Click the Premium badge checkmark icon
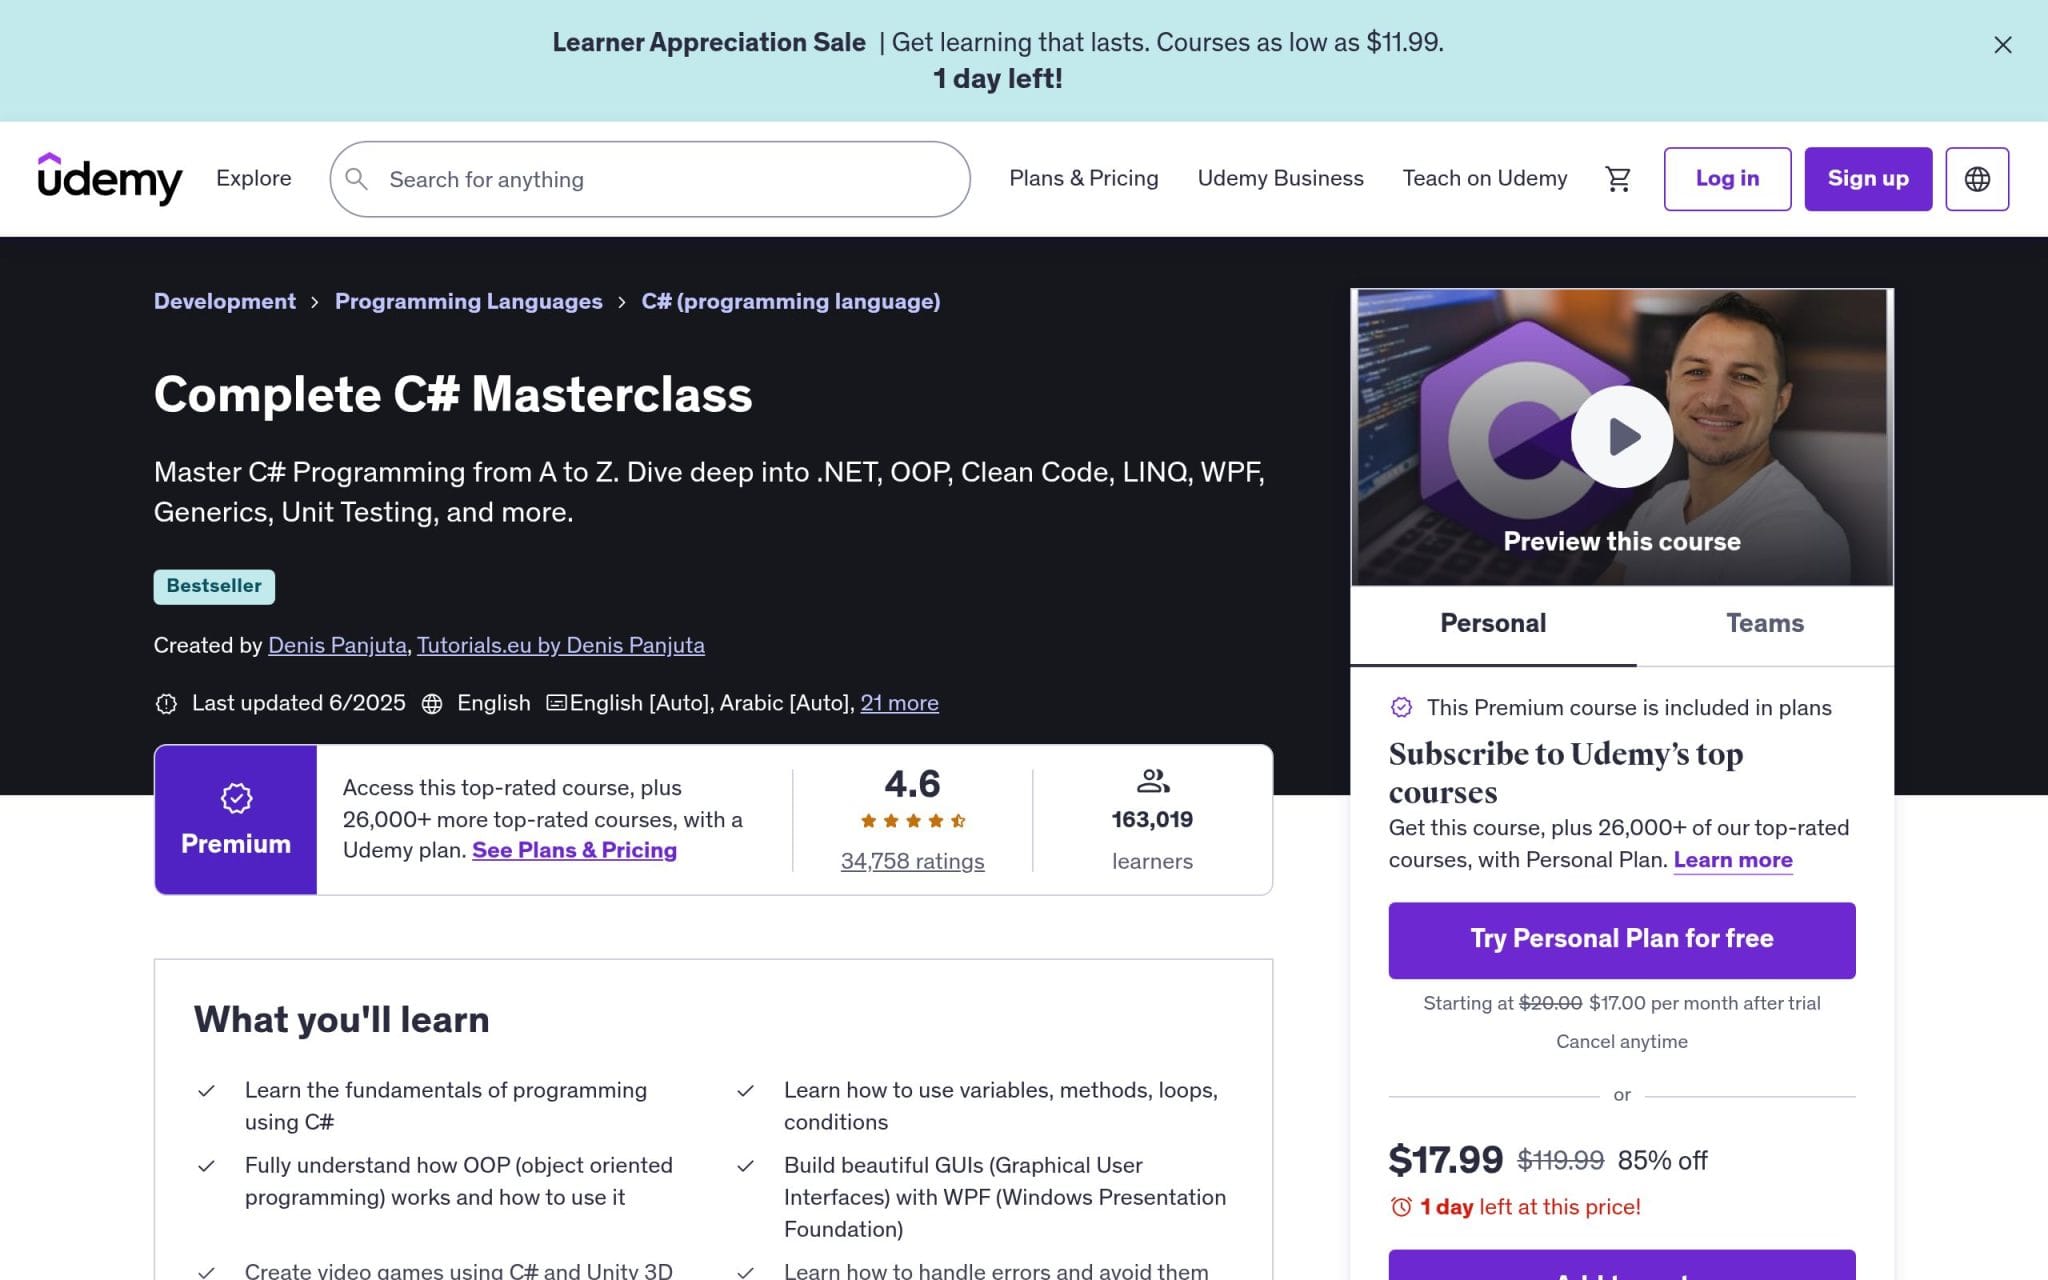The image size is (2048, 1280). [x=236, y=798]
